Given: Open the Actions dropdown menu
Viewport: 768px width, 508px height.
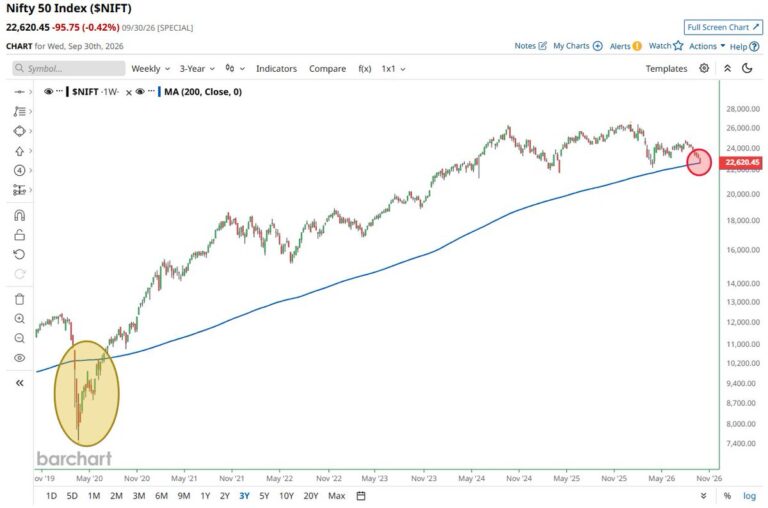Looking at the screenshot, I should [707, 46].
